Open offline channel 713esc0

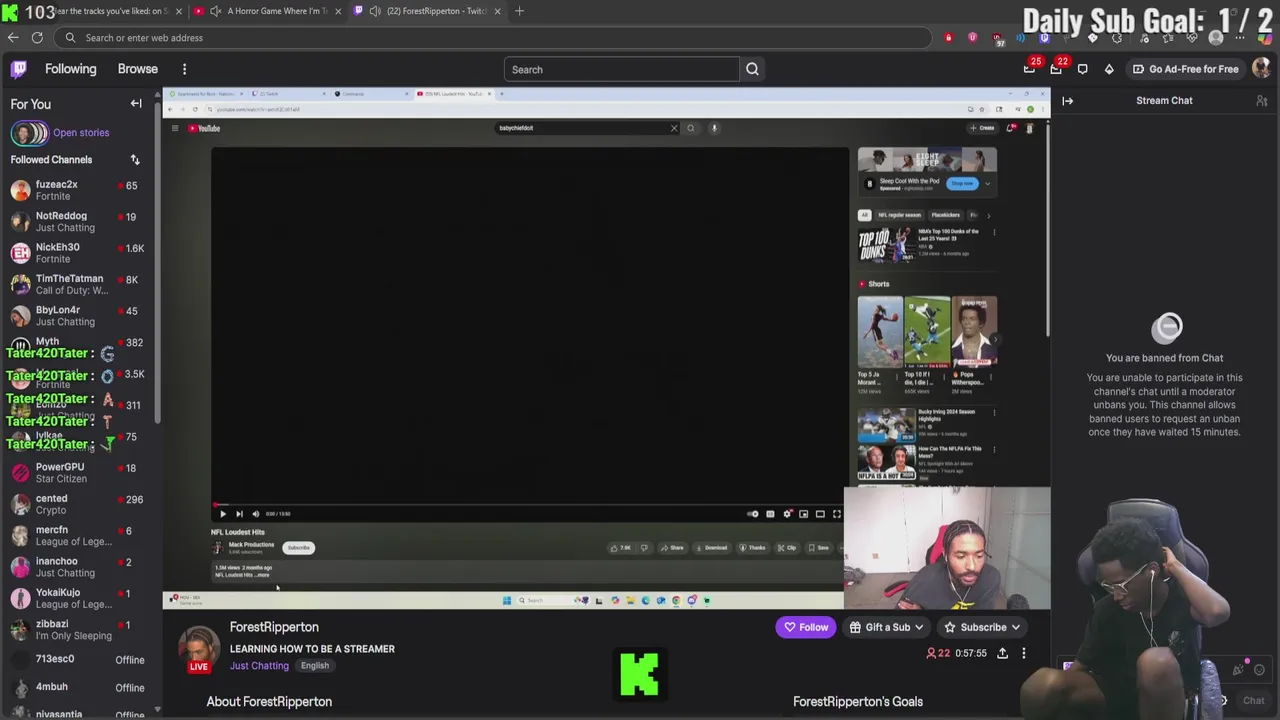(80, 660)
